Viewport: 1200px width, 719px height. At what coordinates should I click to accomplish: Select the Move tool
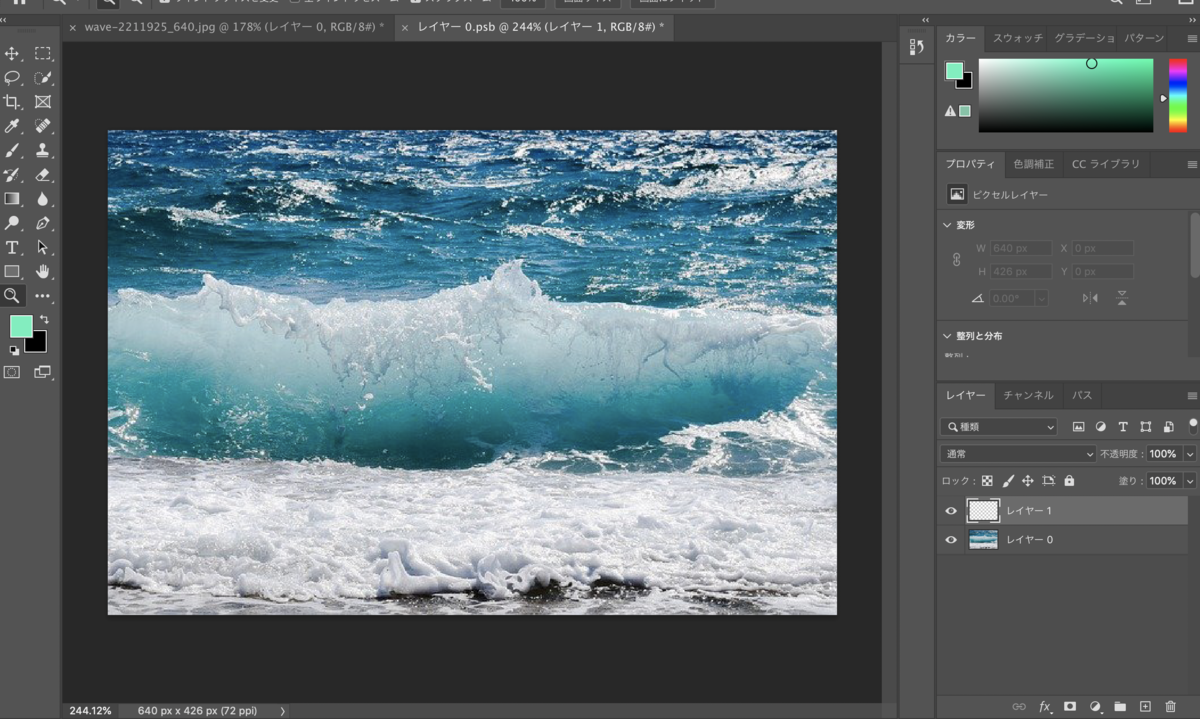click(x=13, y=54)
